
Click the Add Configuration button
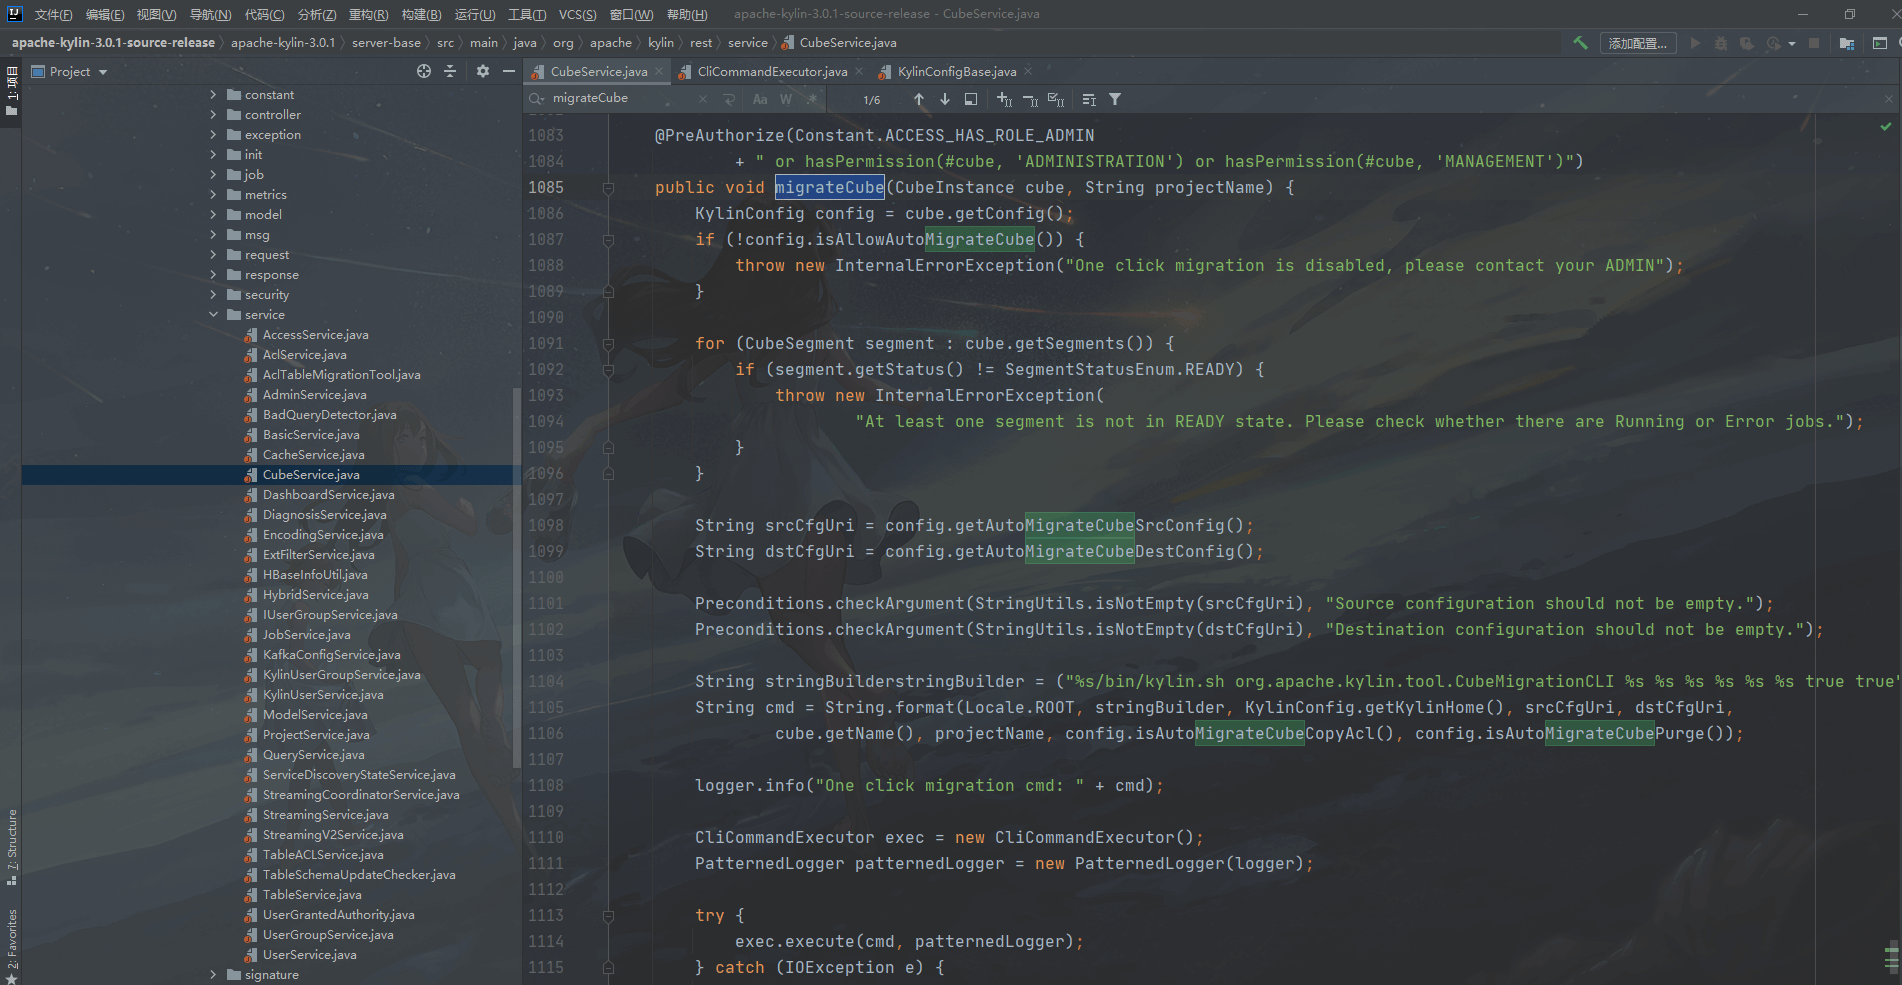pos(1637,43)
